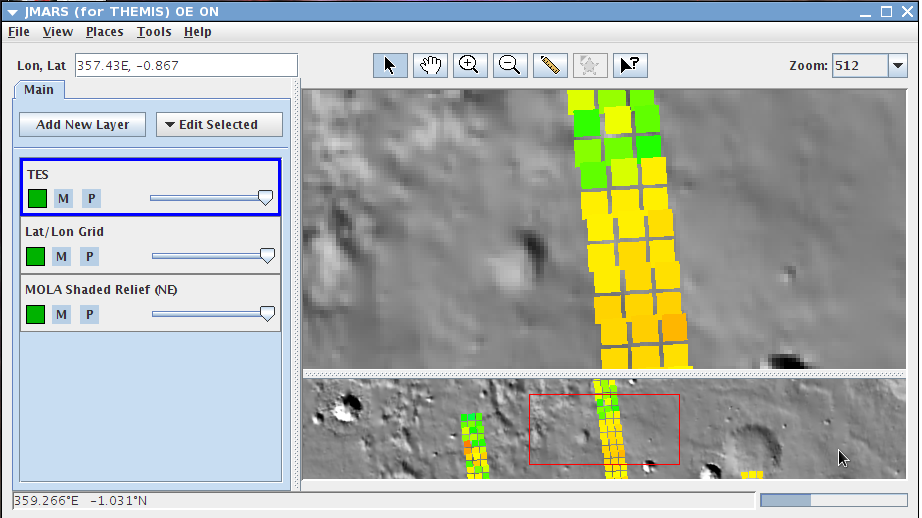Toggle TES layer main view M button
Screen dimensions: 922x518
63,198
